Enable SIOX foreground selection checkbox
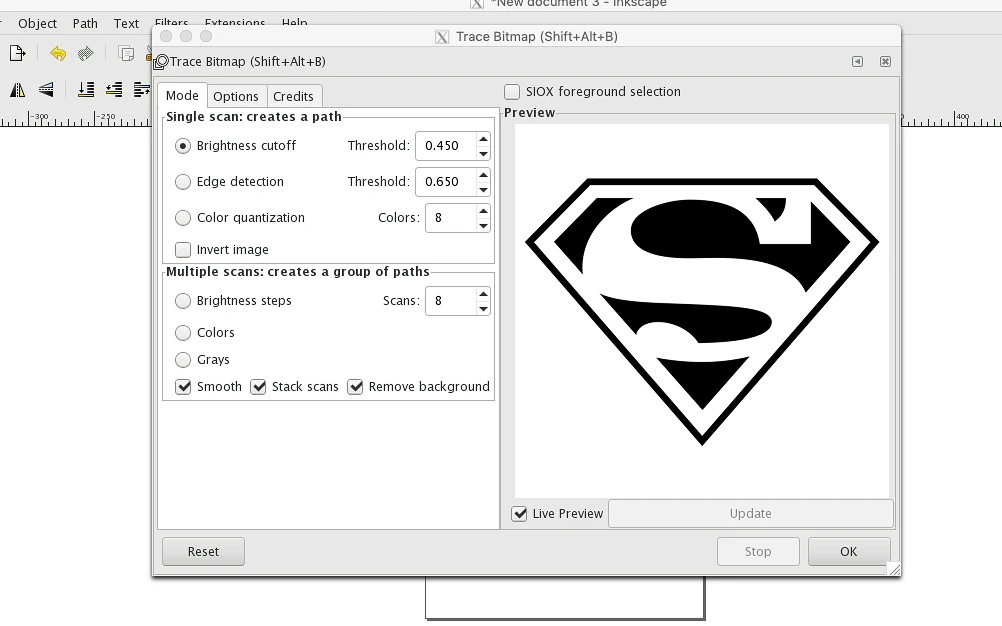The width and height of the screenshot is (1002, 626). [x=512, y=92]
